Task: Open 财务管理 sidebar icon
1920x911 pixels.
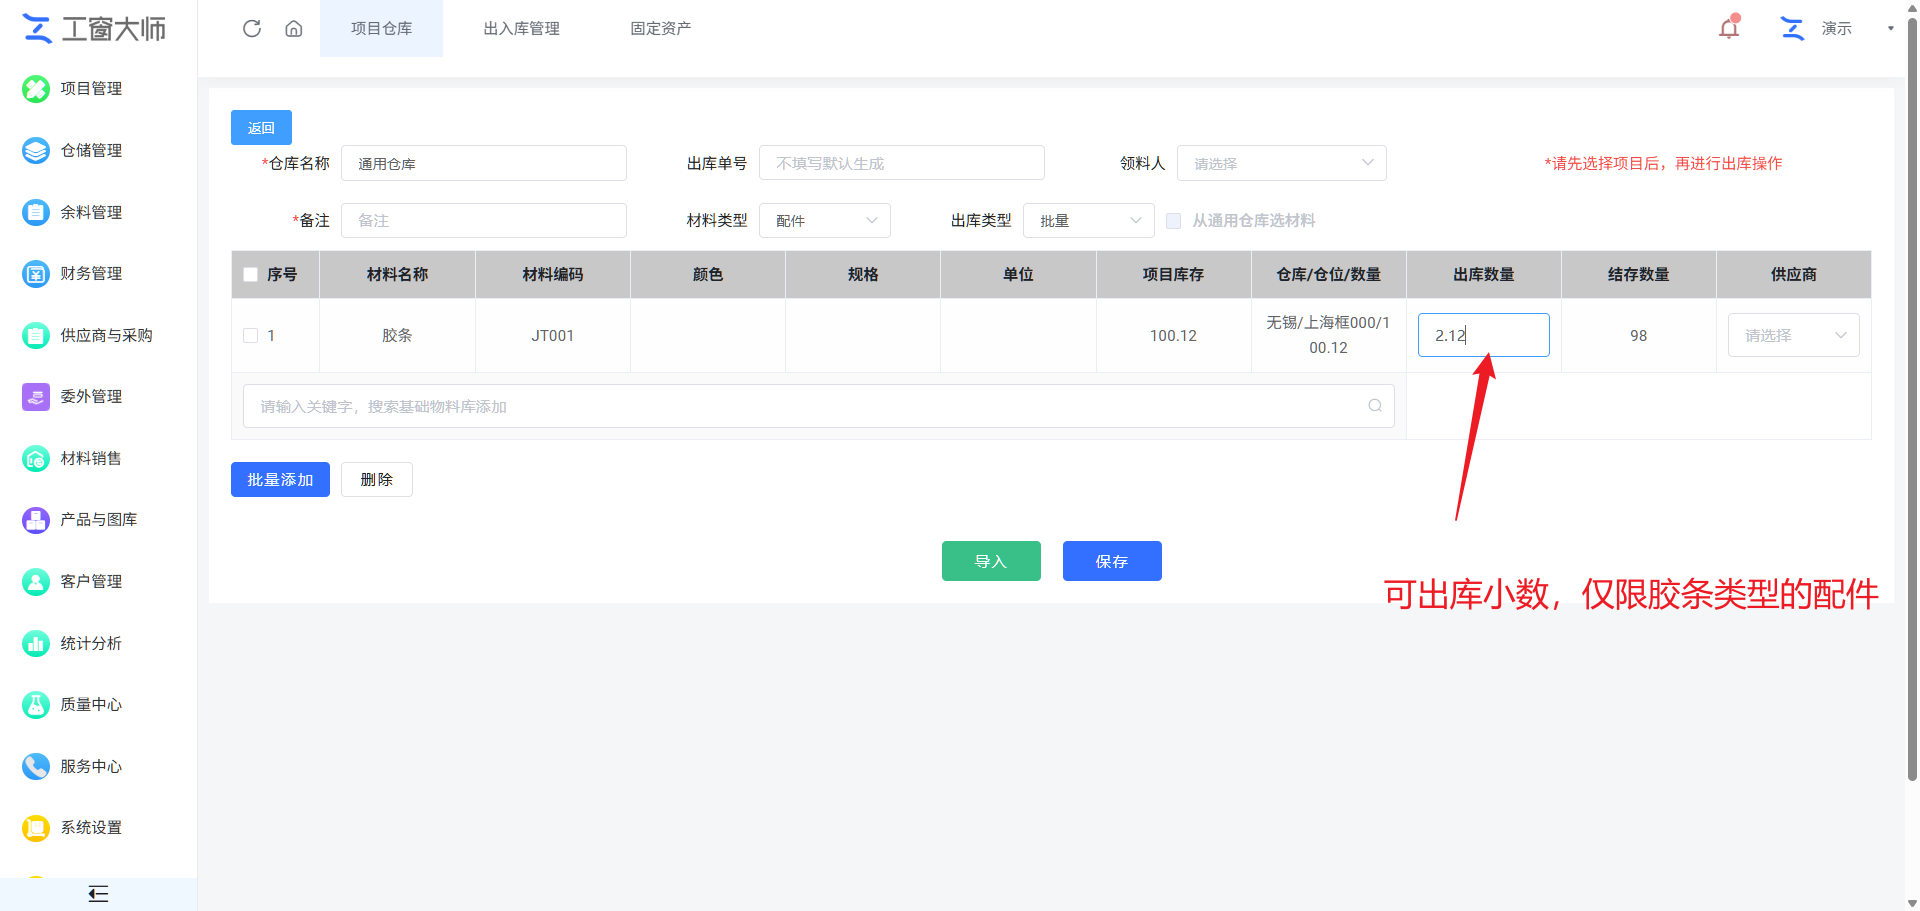Action: click(36, 273)
